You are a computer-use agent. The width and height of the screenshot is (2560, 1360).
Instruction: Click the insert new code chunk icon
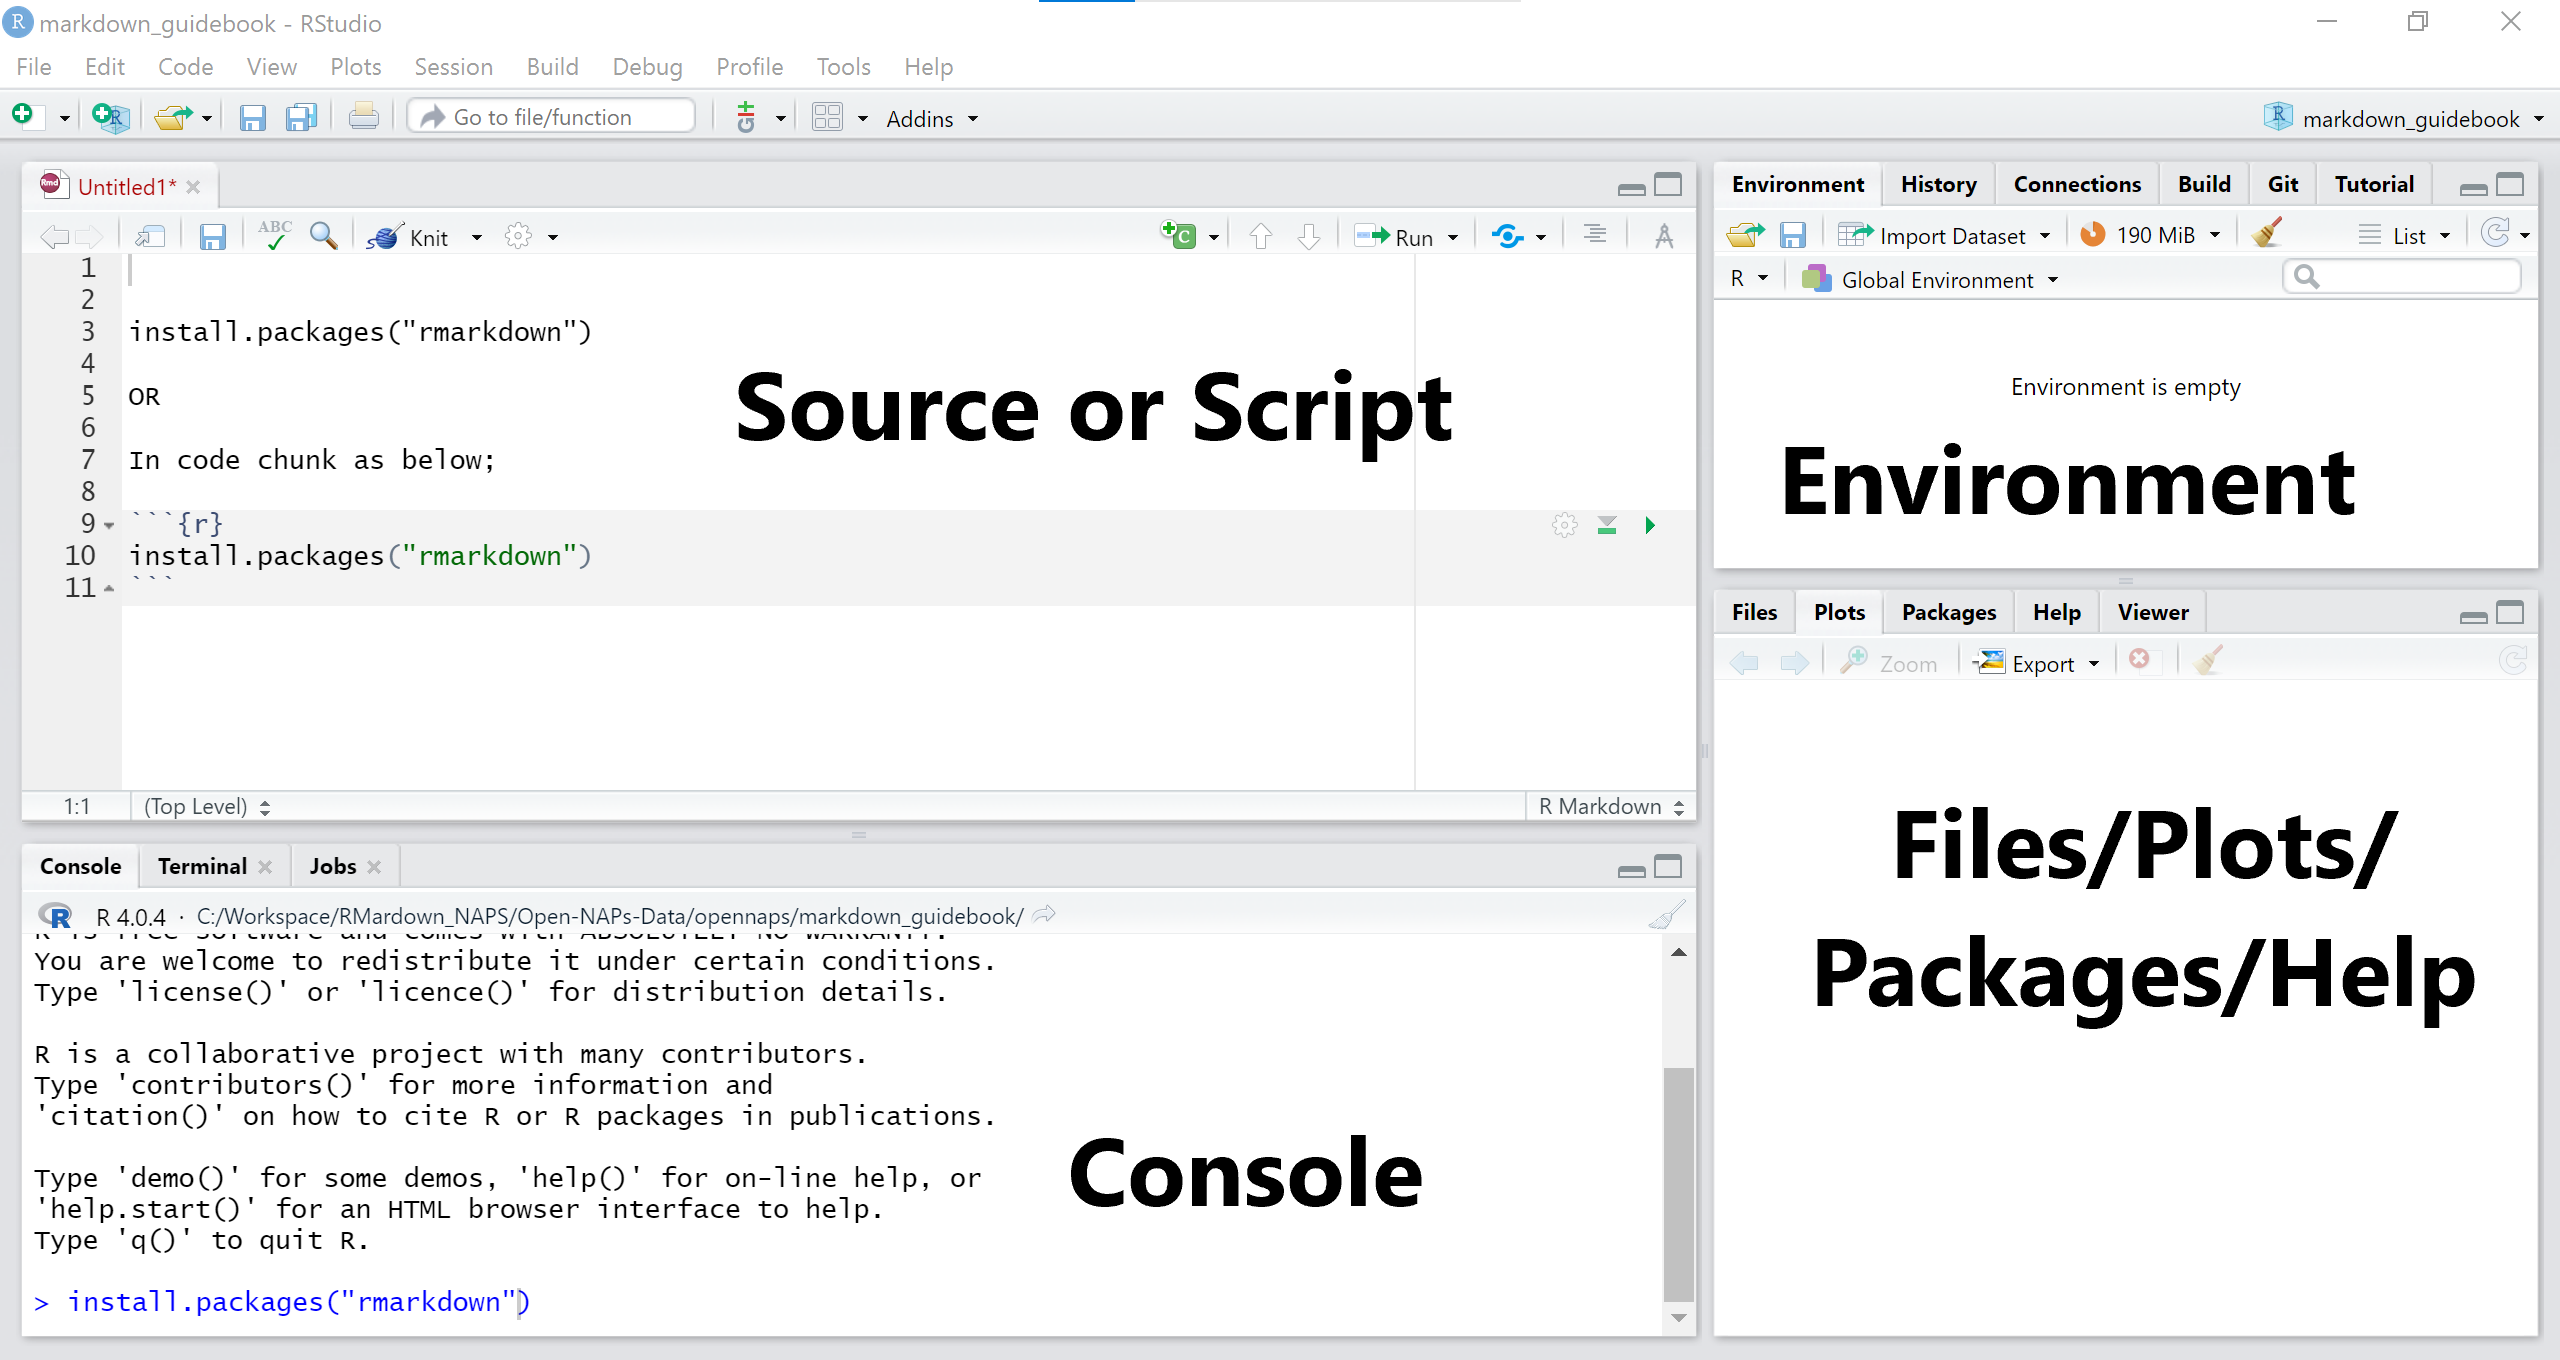tap(1179, 236)
